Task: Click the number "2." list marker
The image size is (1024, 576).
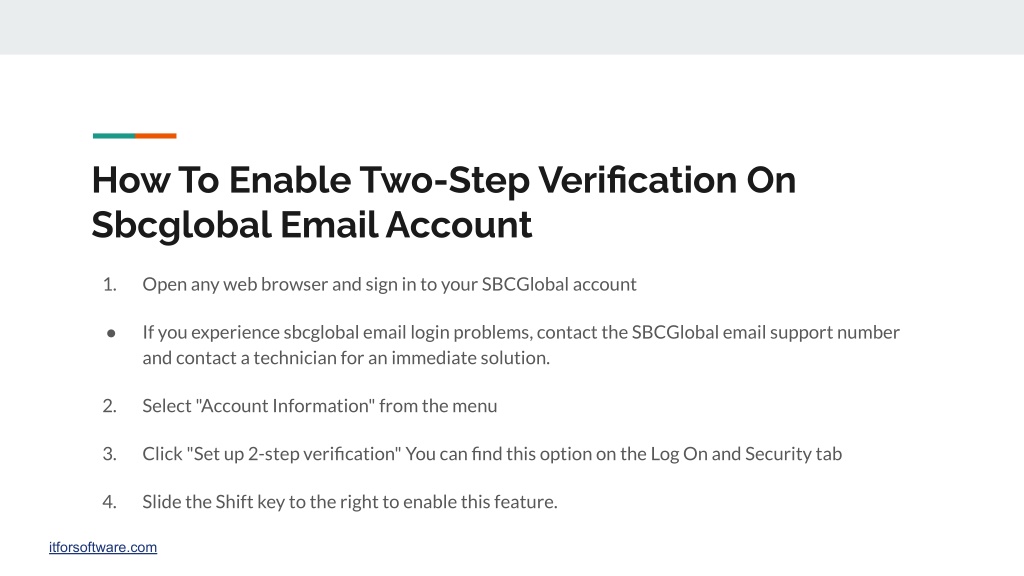Action: pyautogui.click(x=110, y=406)
